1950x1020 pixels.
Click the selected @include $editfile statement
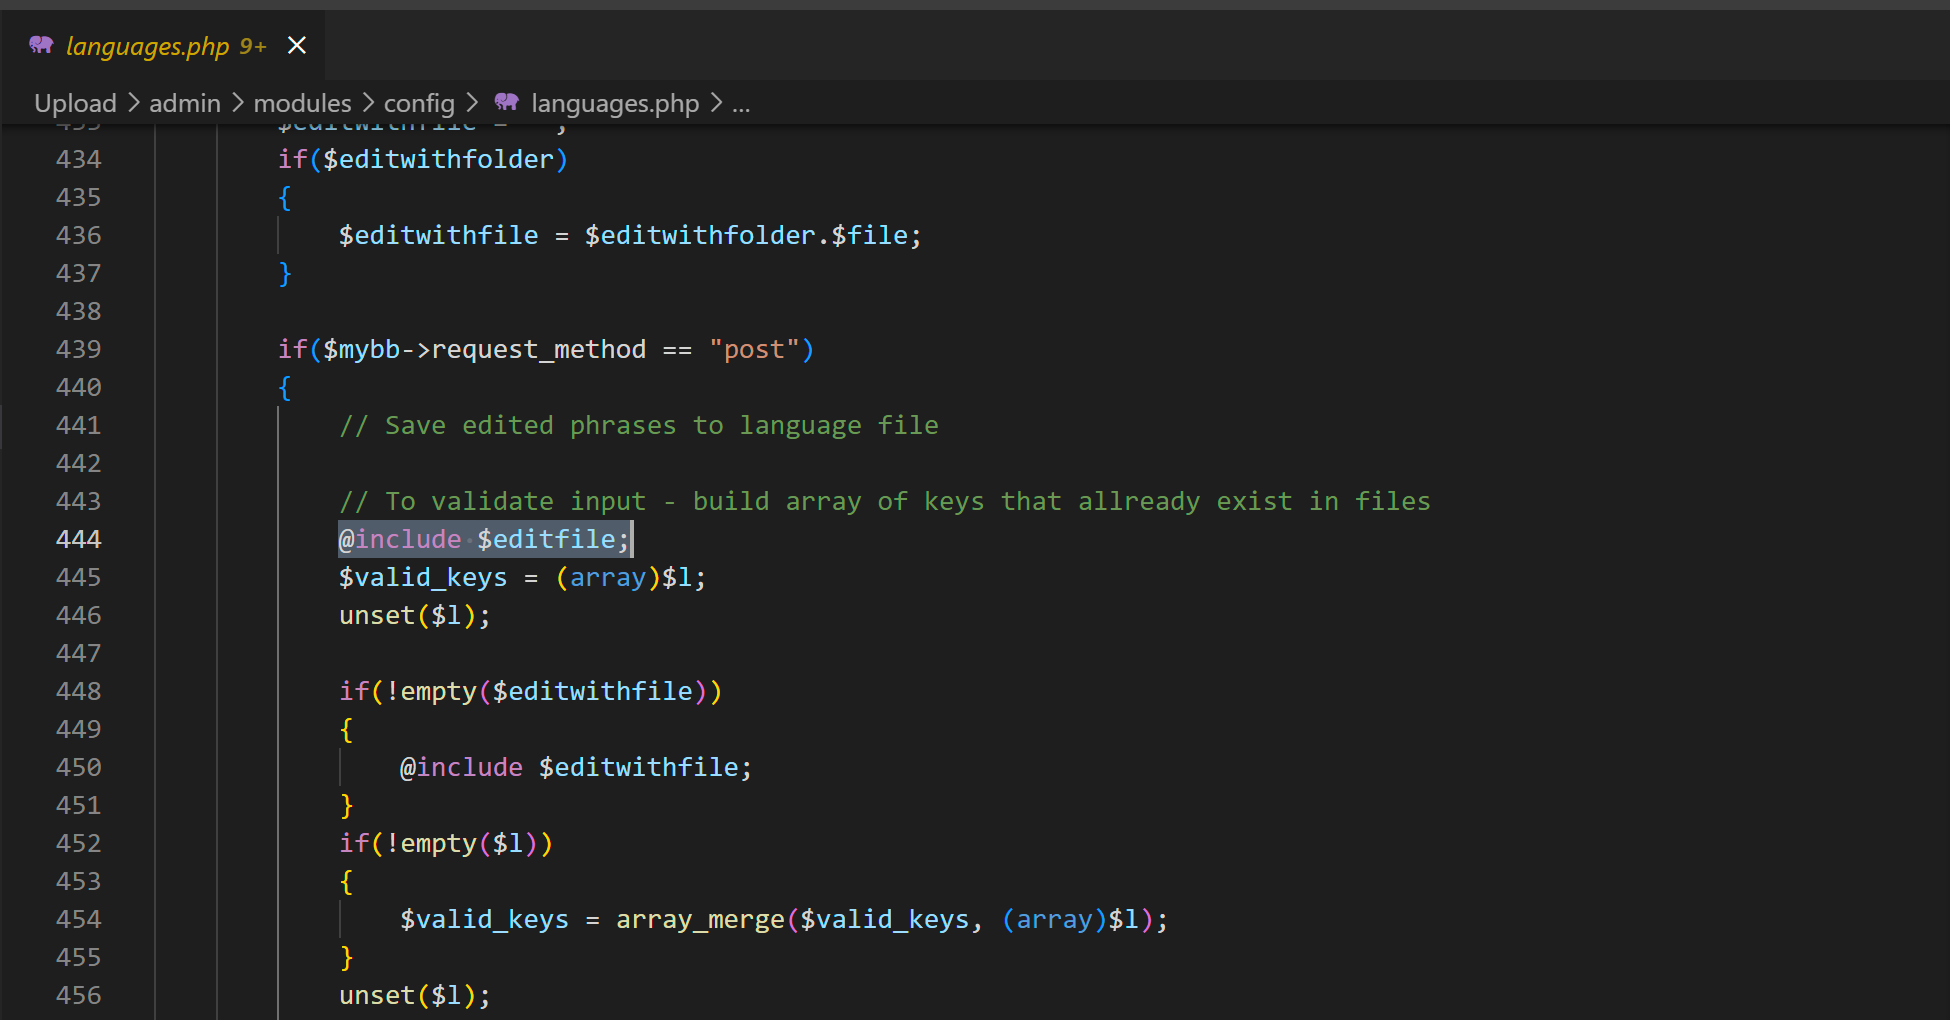click(x=485, y=539)
